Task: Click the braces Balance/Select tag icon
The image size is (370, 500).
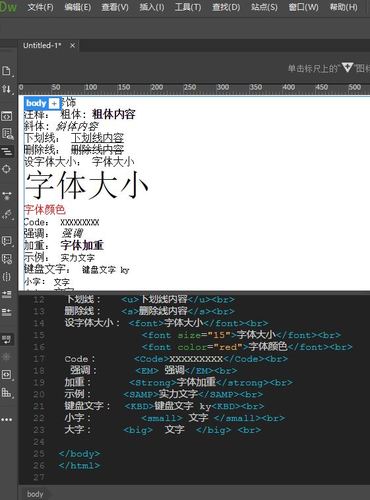Action: 6,277
